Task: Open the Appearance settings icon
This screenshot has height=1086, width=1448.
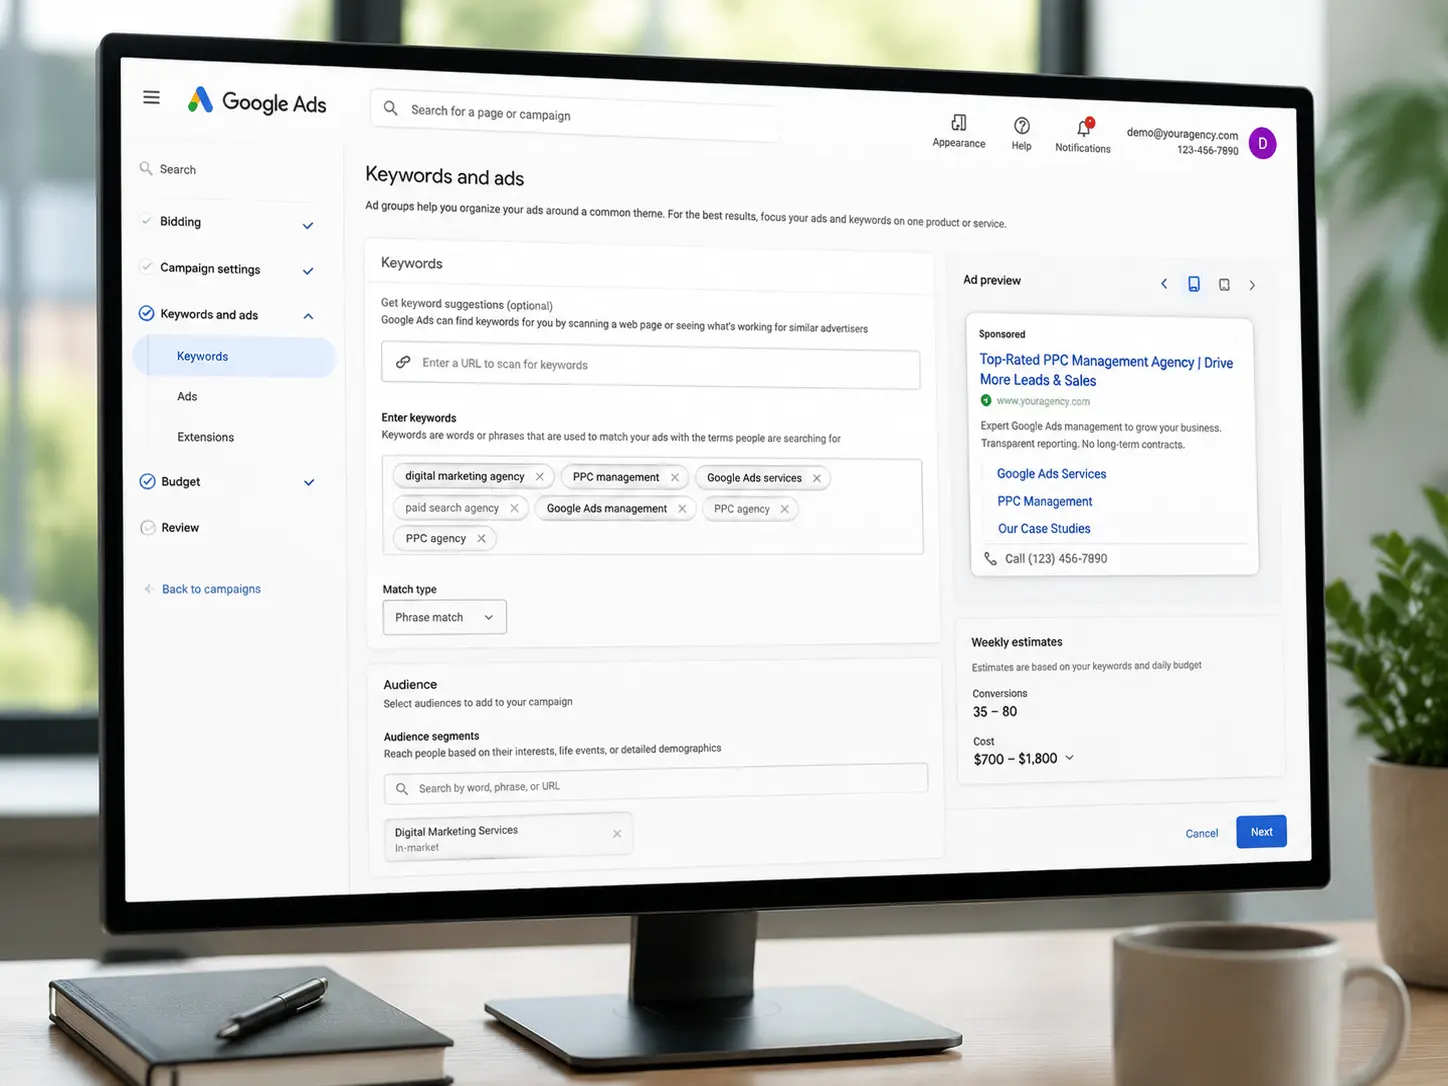Action: pyautogui.click(x=959, y=123)
